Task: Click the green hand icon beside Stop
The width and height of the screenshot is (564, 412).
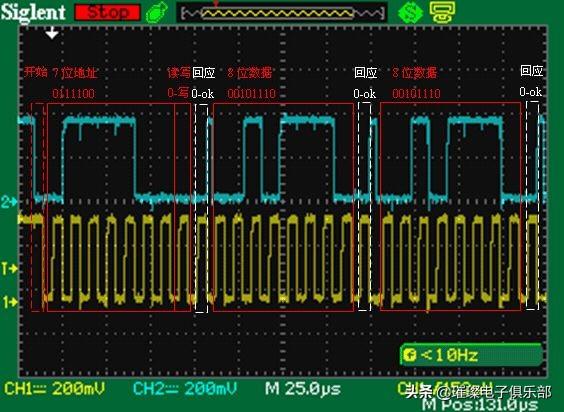Action: coord(157,12)
